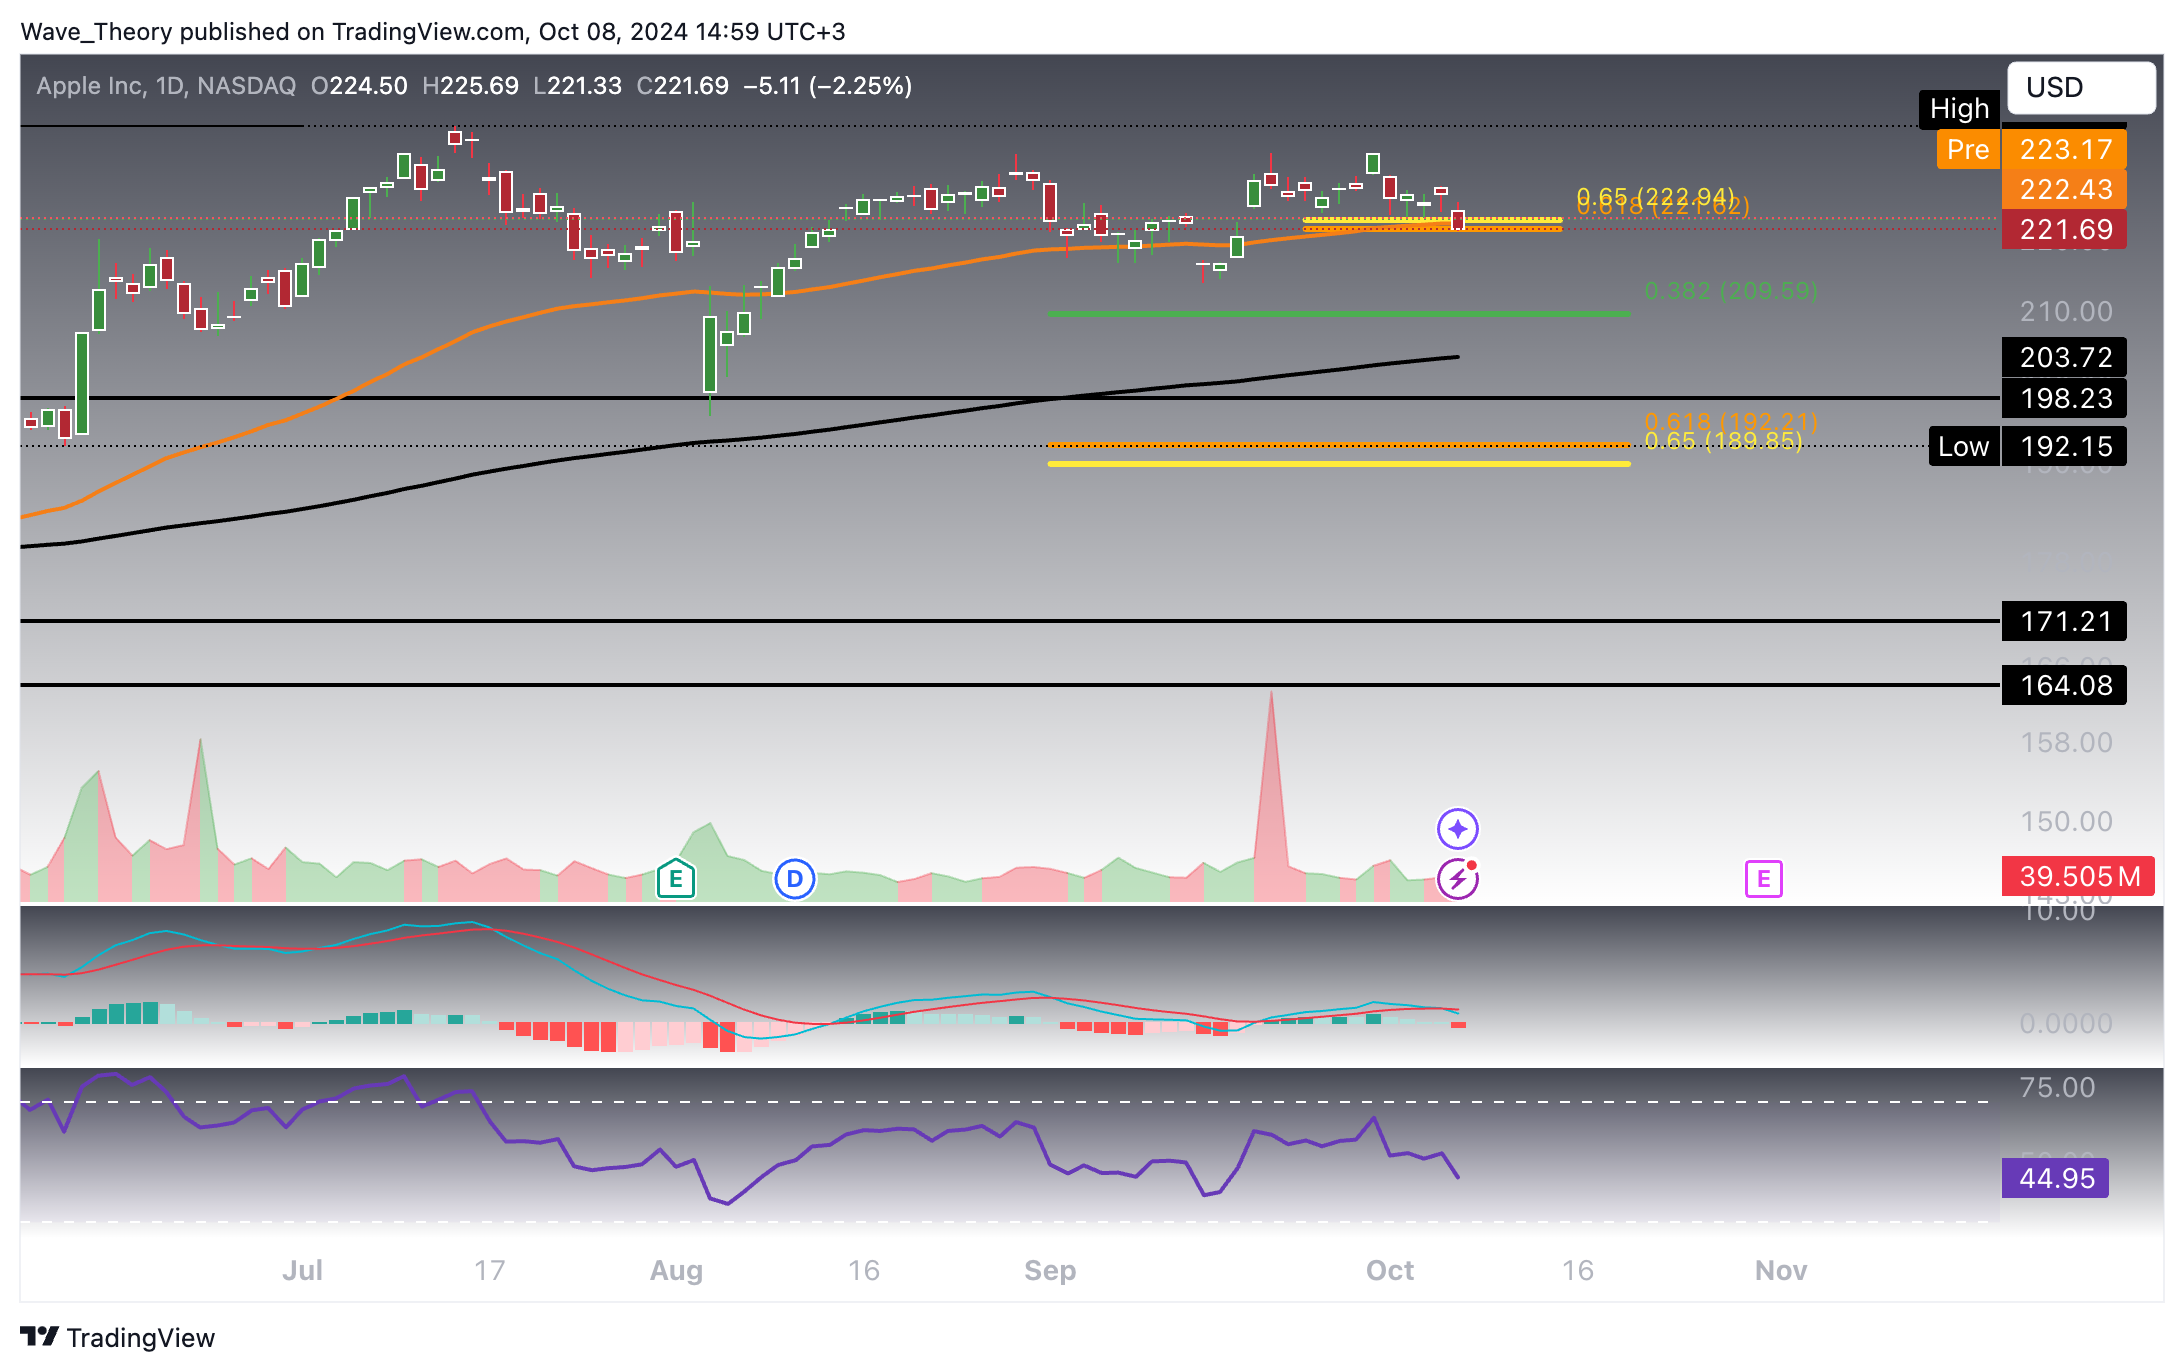Click the green 0.382 Fibonacci level line

1338,314
